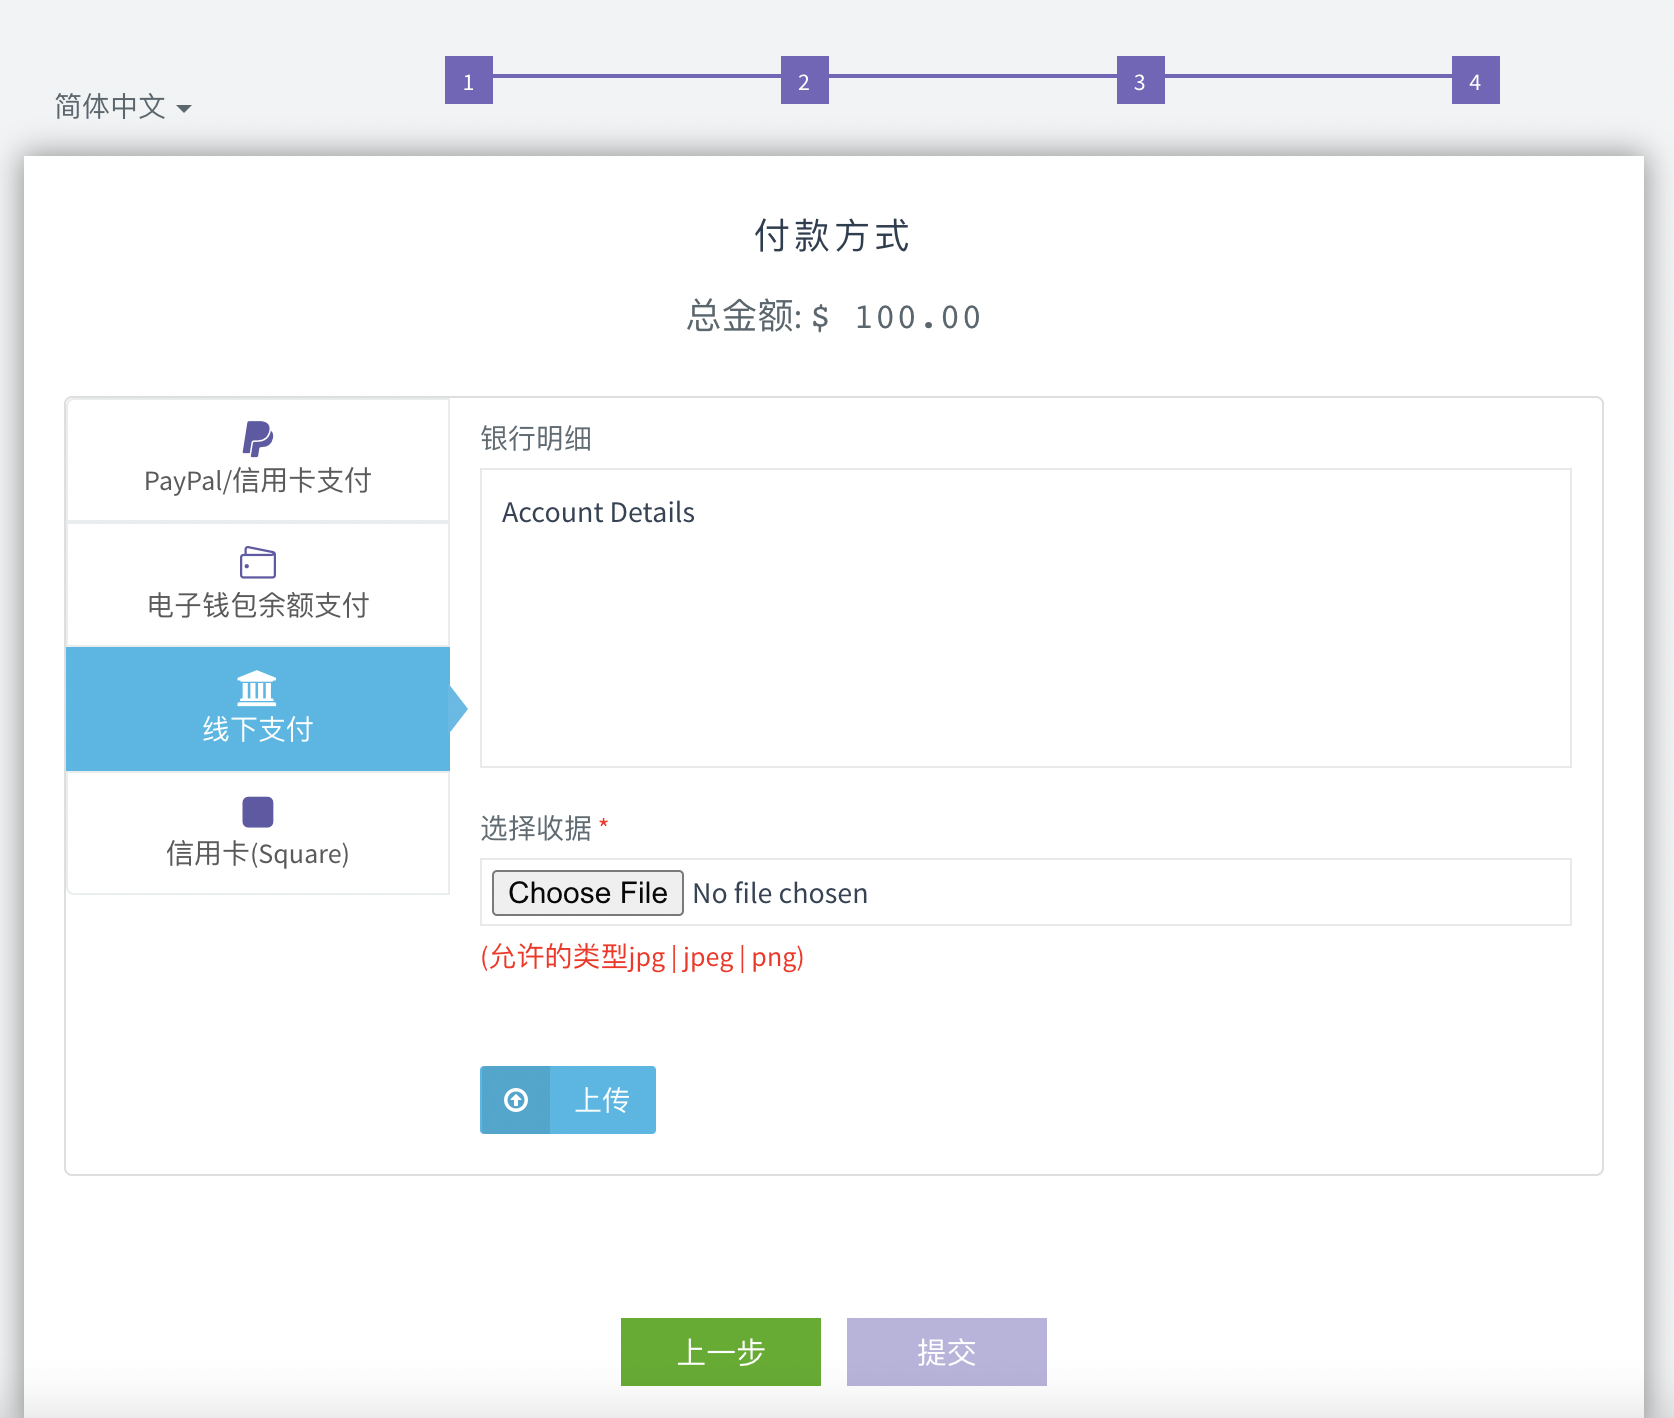Click the dropdown arrow next to 简体中文
The image size is (1674, 1418).
point(186,108)
